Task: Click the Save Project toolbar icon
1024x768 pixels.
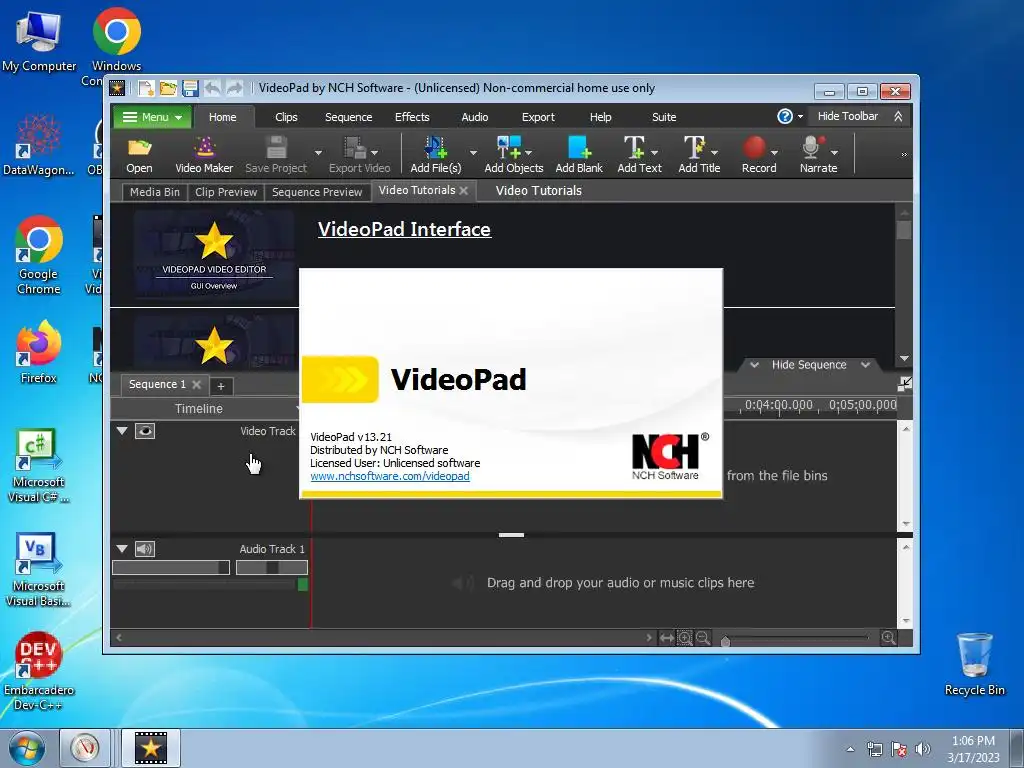Action: 276,155
